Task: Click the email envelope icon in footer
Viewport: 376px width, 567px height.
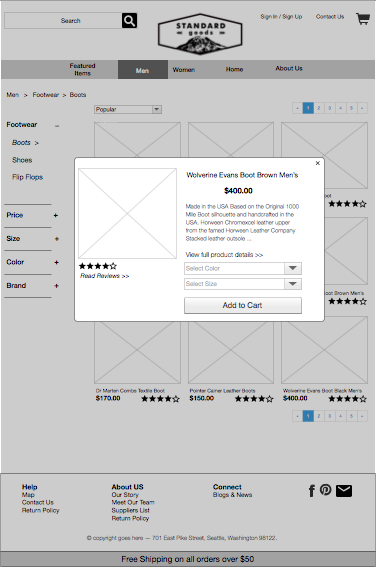Action: [343, 491]
